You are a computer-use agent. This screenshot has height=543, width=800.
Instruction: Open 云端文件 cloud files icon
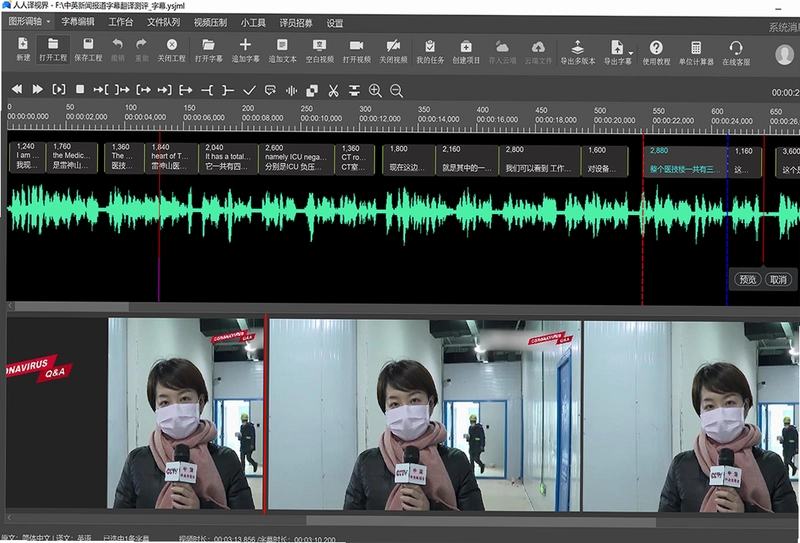[538, 52]
